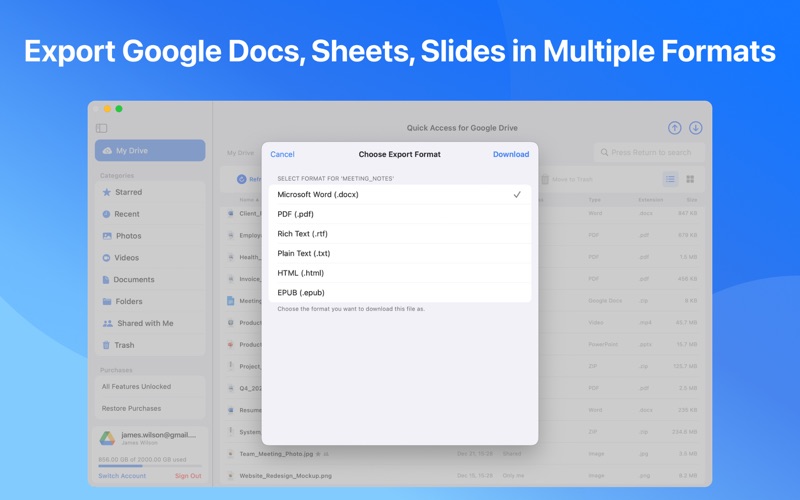
Task: Click the 'Dec 21, 15:28' date cell
Action: pyautogui.click(x=475, y=454)
